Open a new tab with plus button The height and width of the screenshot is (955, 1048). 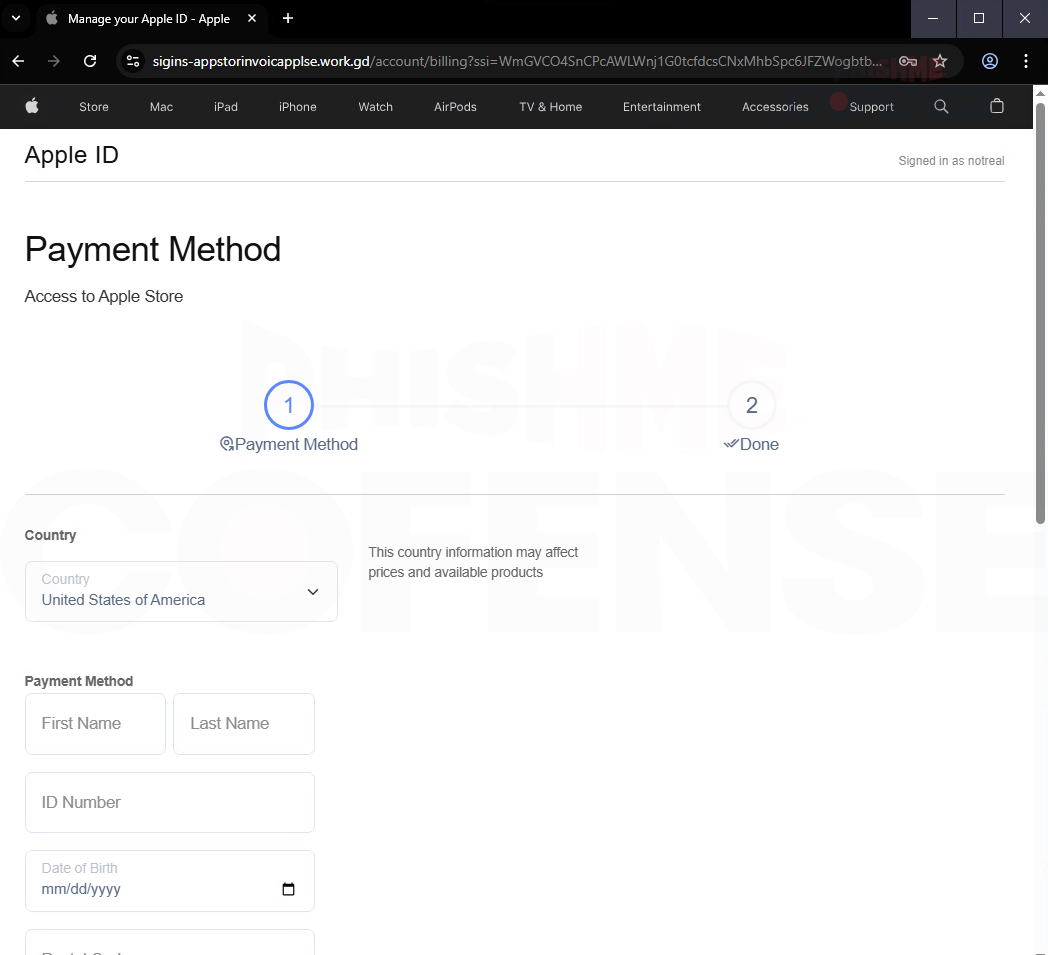(x=288, y=18)
